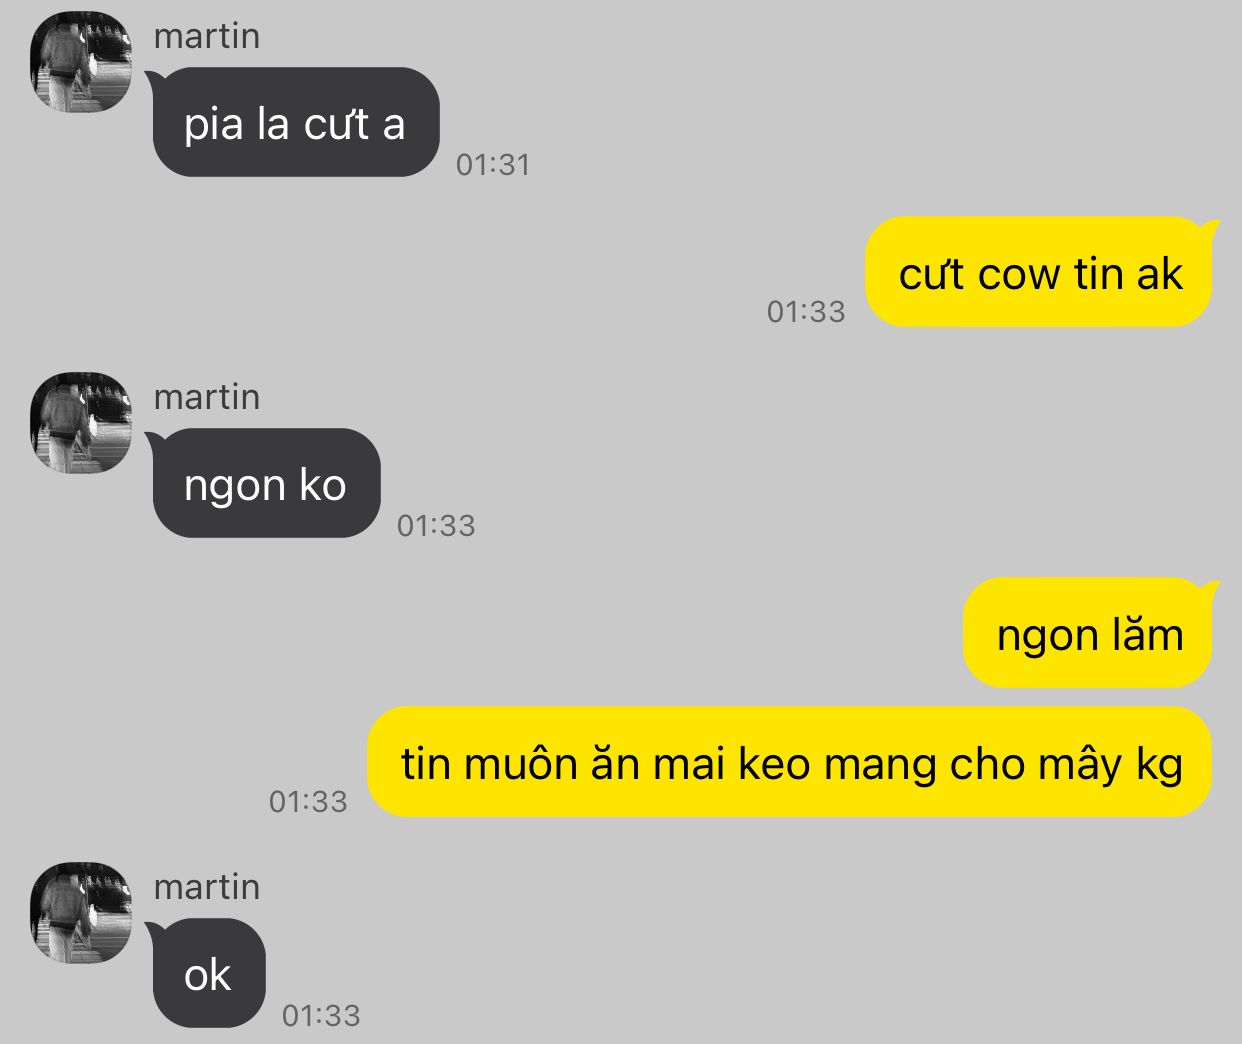The image size is (1242, 1044).
Task: Select the 'ngon ko' message bubble
Action: coord(266,483)
